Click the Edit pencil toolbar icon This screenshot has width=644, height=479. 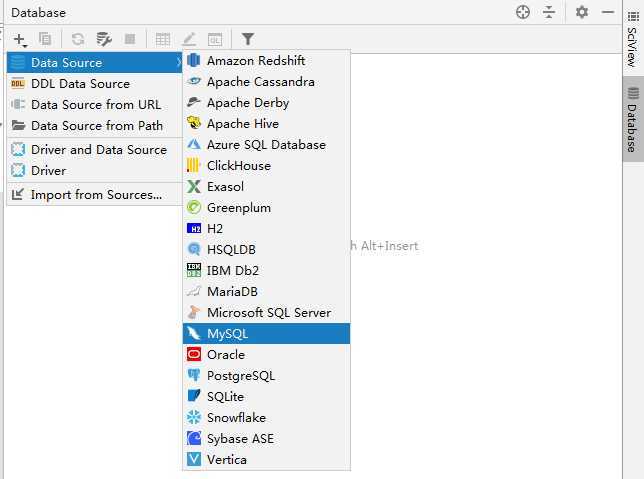click(x=189, y=39)
